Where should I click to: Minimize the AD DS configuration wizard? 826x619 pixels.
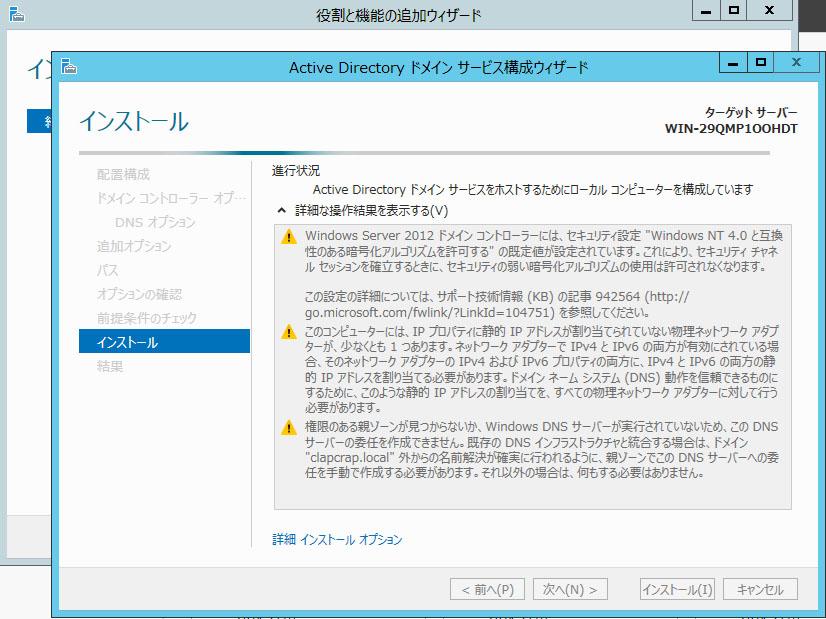(x=733, y=63)
